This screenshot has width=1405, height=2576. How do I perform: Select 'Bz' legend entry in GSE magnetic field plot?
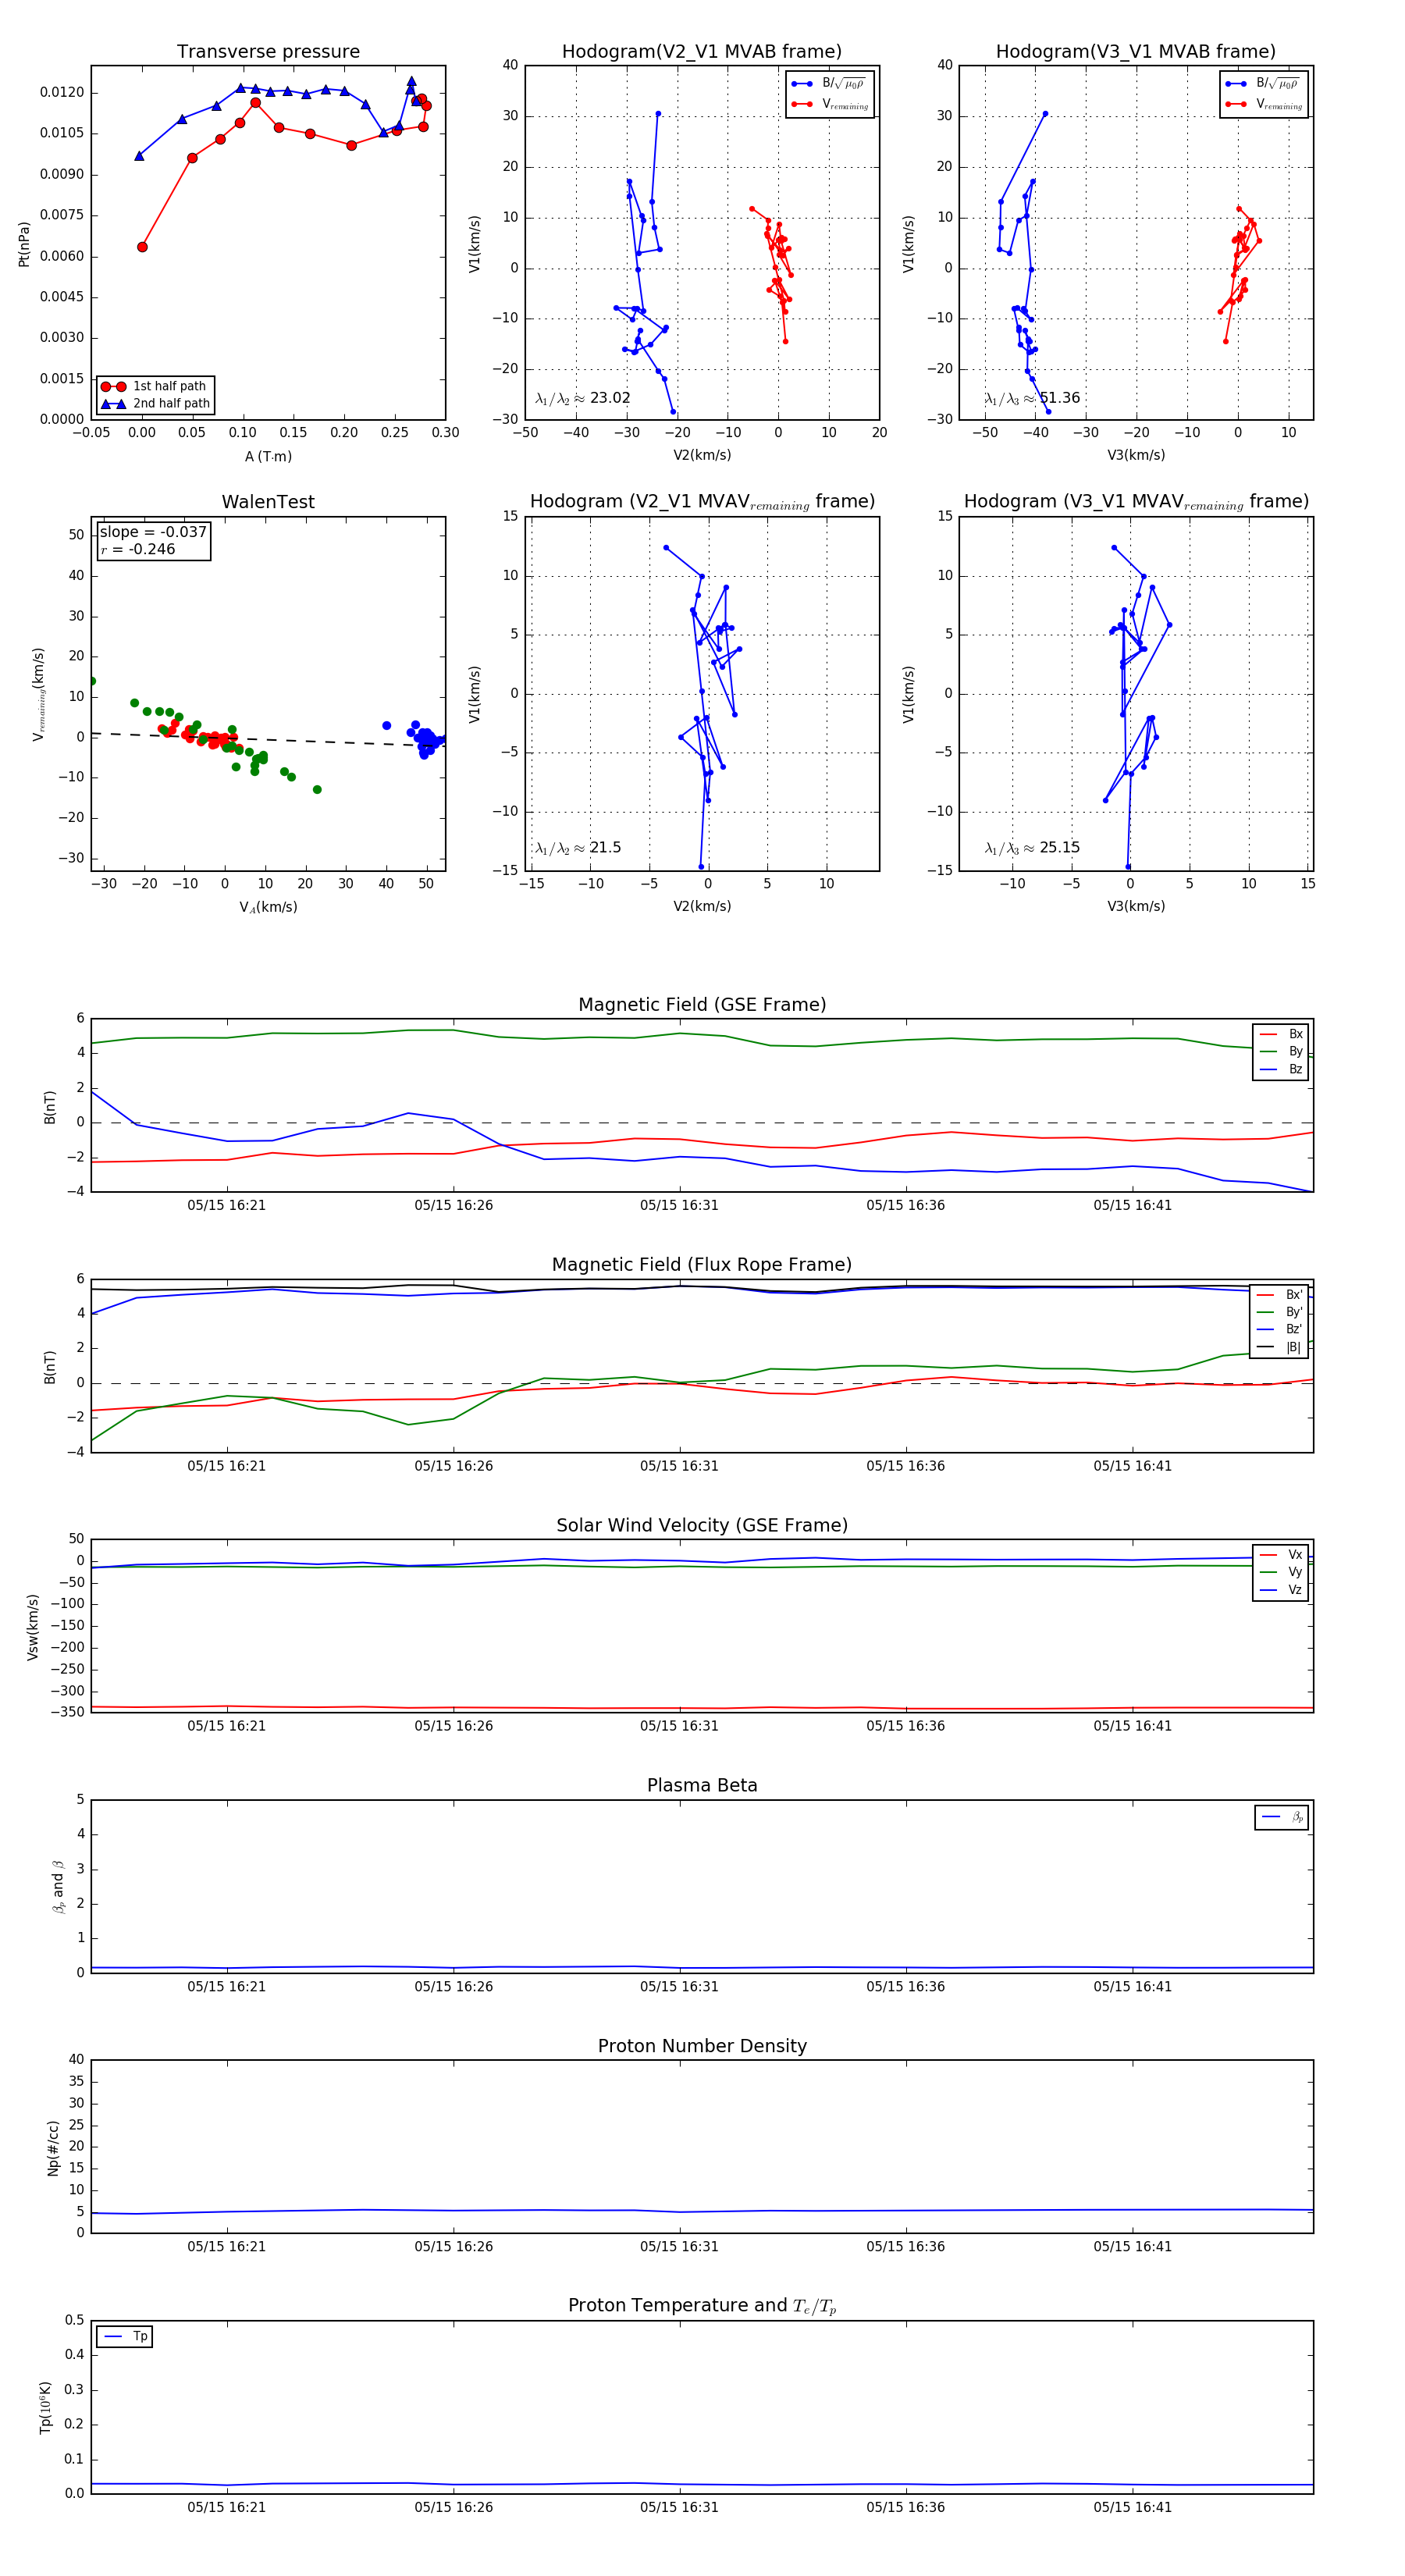coord(1281,1069)
